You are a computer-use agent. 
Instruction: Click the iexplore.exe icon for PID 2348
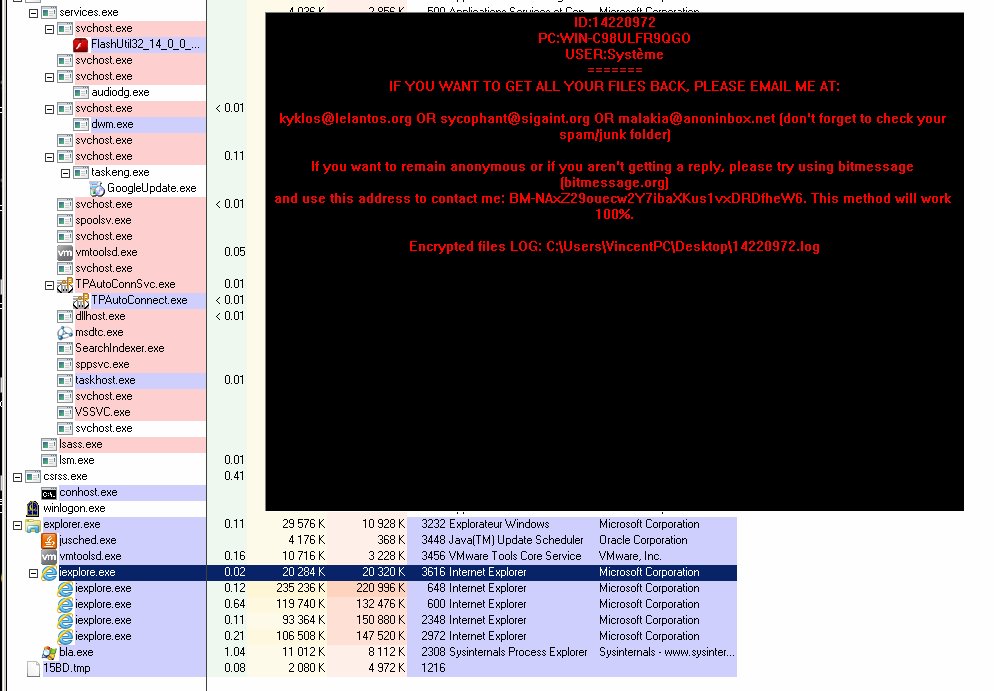[x=65, y=621]
